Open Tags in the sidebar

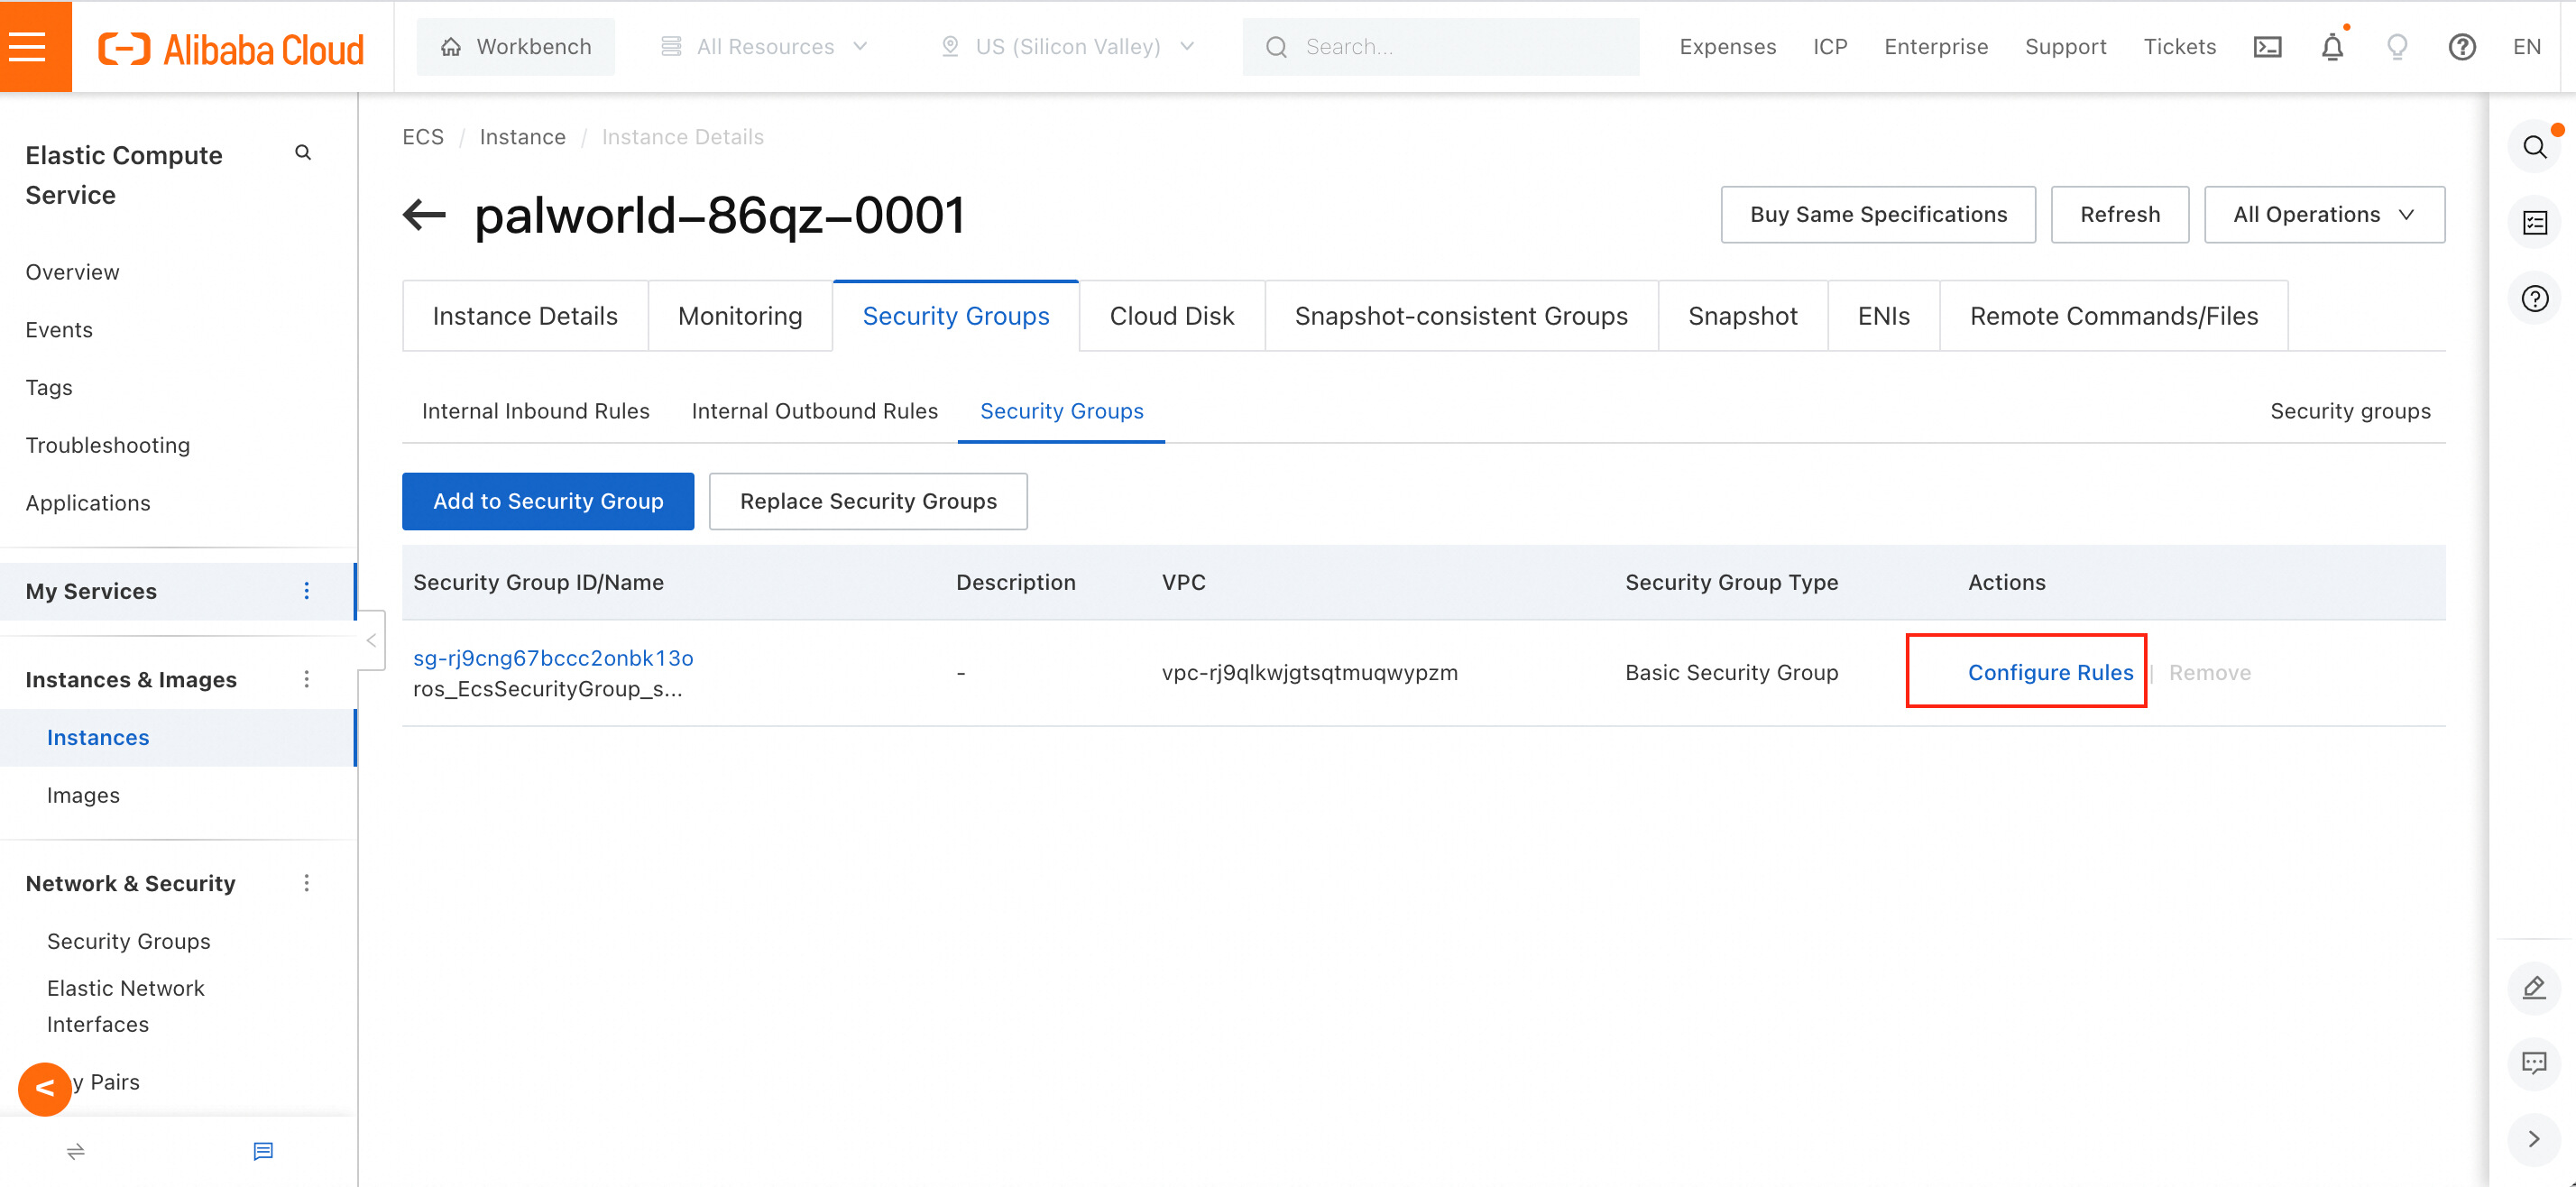click(49, 387)
